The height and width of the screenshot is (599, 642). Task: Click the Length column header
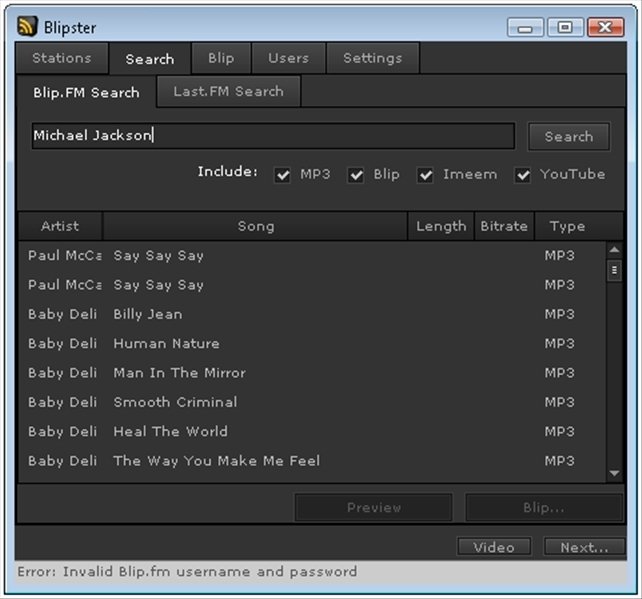tap(441, 226)
